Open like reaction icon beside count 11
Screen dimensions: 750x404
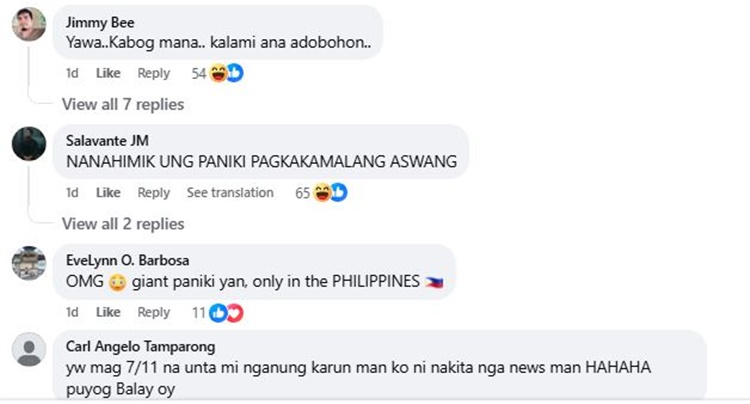coord(218,313)
